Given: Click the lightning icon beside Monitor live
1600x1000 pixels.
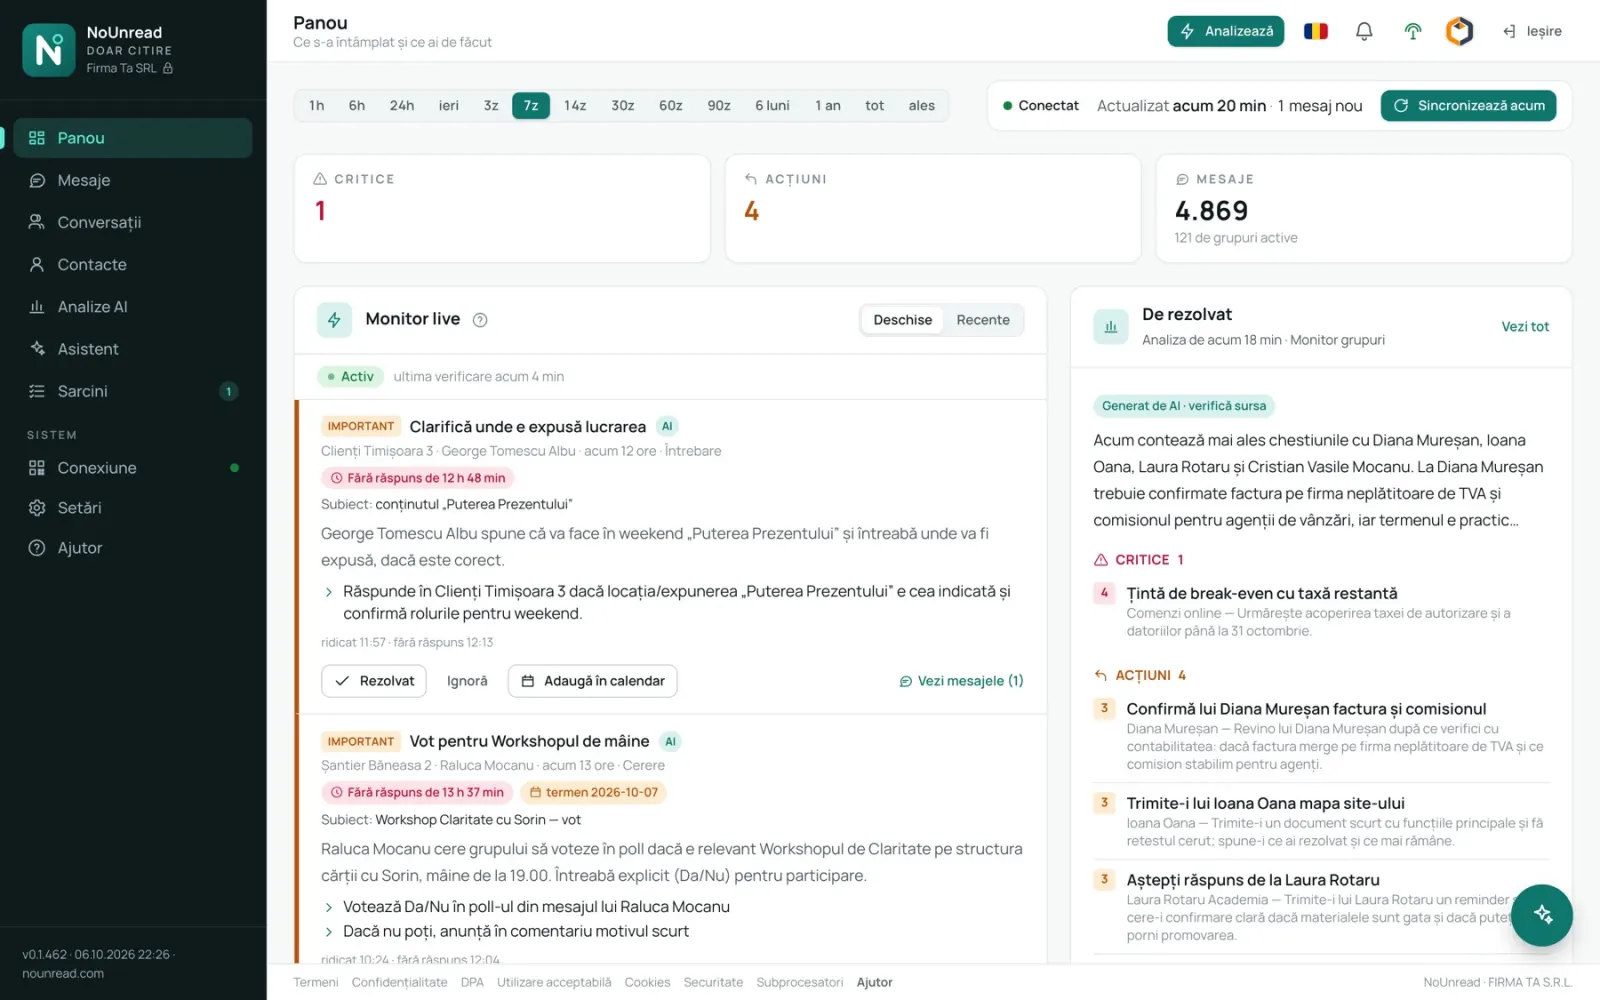Looking at the screenshot, I should coord(334,320).
